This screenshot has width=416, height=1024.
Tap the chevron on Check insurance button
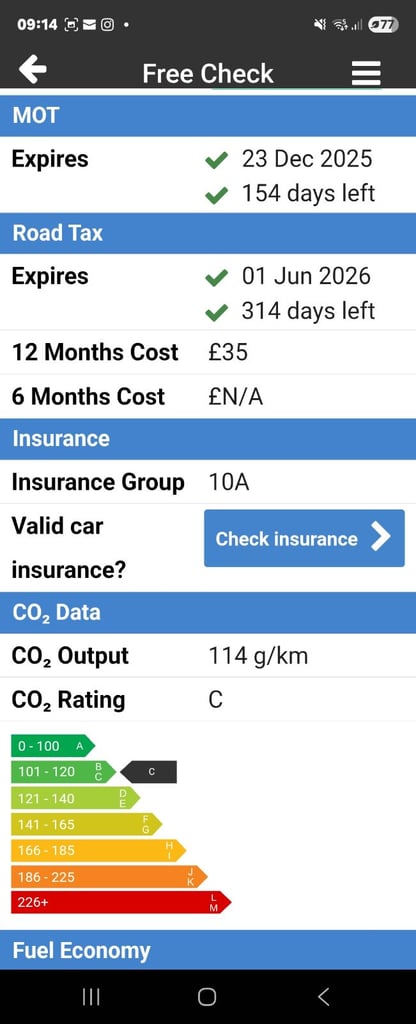[381, 537]
